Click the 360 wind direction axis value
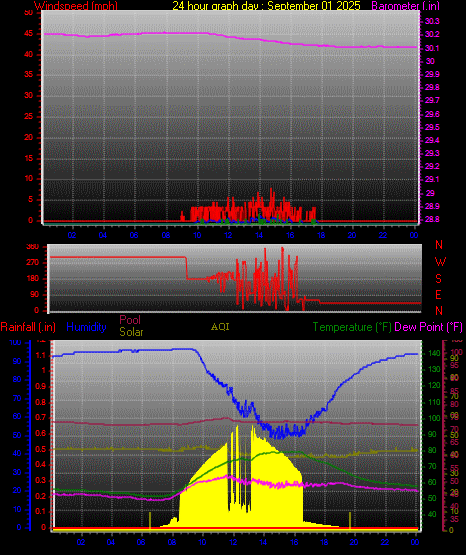466x555 pixels. click(x=33, y=247)
